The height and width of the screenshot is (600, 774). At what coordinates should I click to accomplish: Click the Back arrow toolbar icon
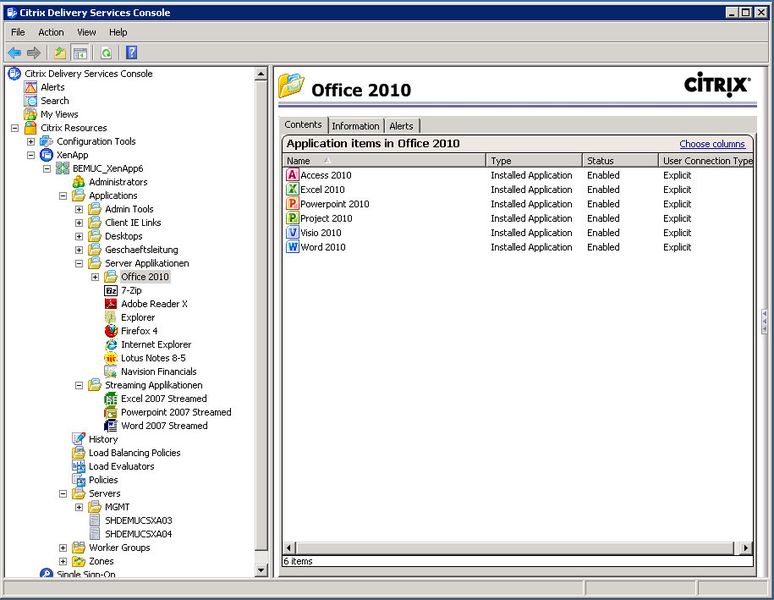coord(14,52)
